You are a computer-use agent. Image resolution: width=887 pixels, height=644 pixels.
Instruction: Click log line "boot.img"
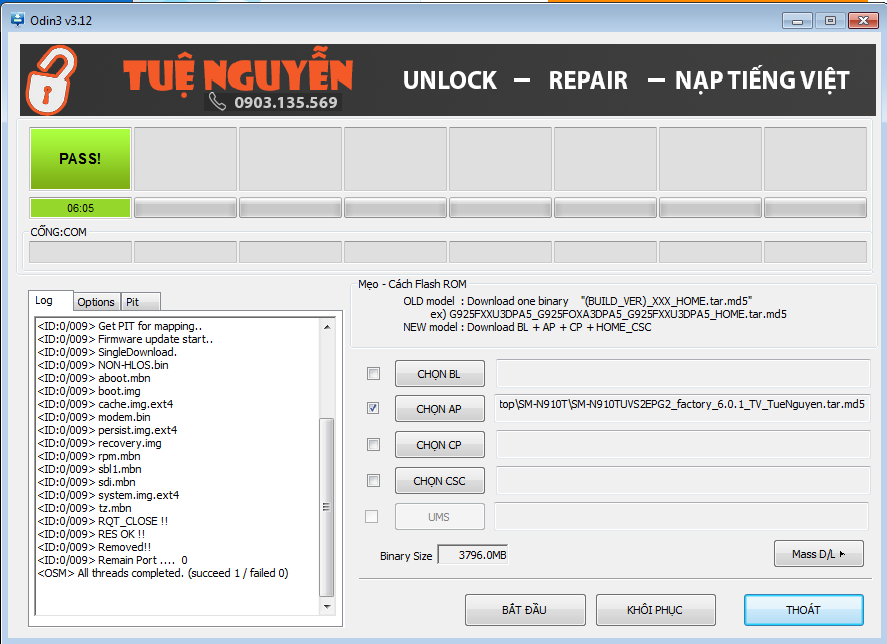89,391
